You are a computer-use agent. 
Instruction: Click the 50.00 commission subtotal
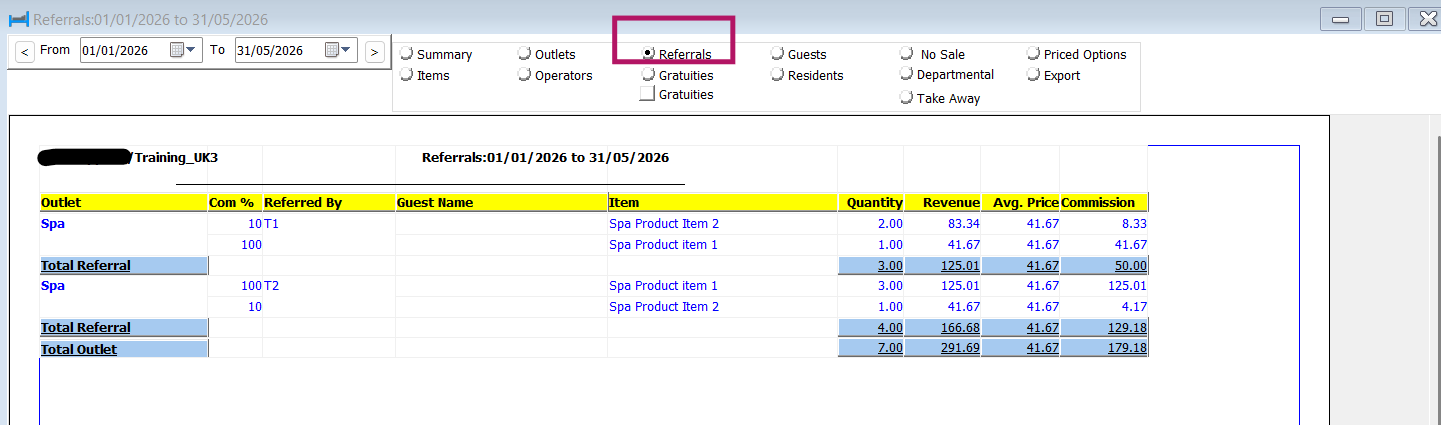click(x=1128, y=265)
